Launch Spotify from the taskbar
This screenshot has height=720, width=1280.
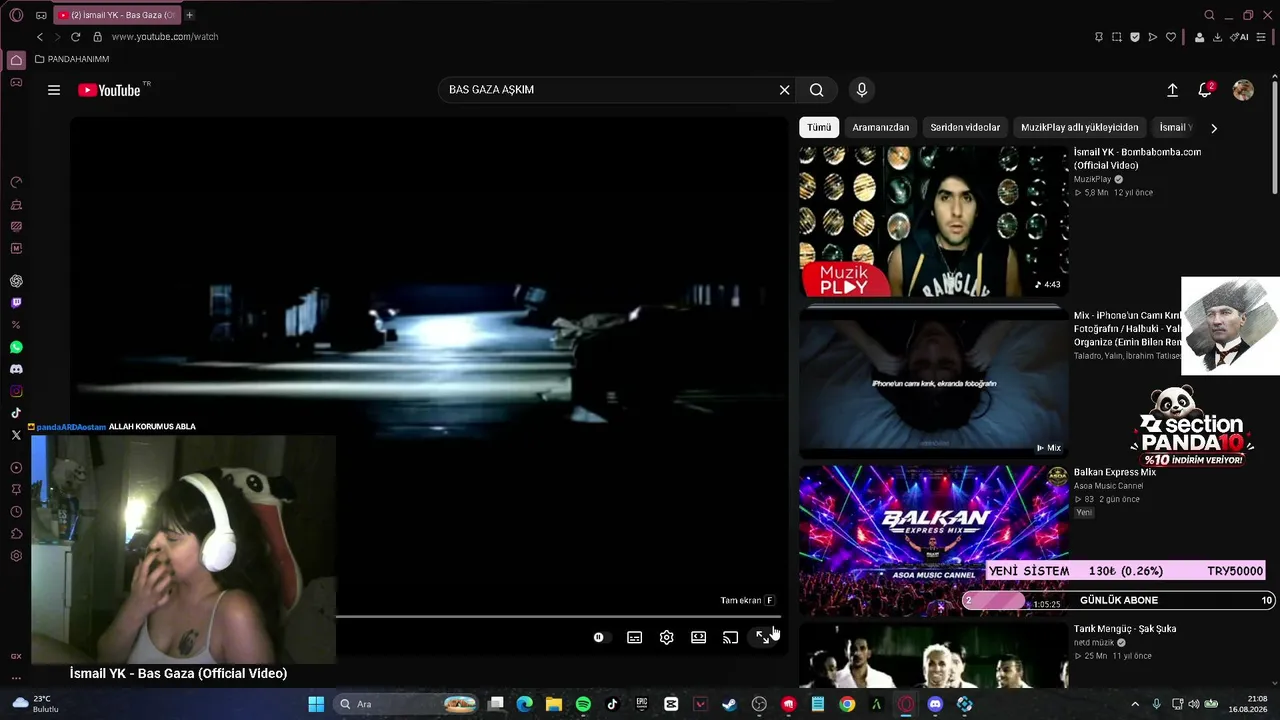click(x=583, y=704)
